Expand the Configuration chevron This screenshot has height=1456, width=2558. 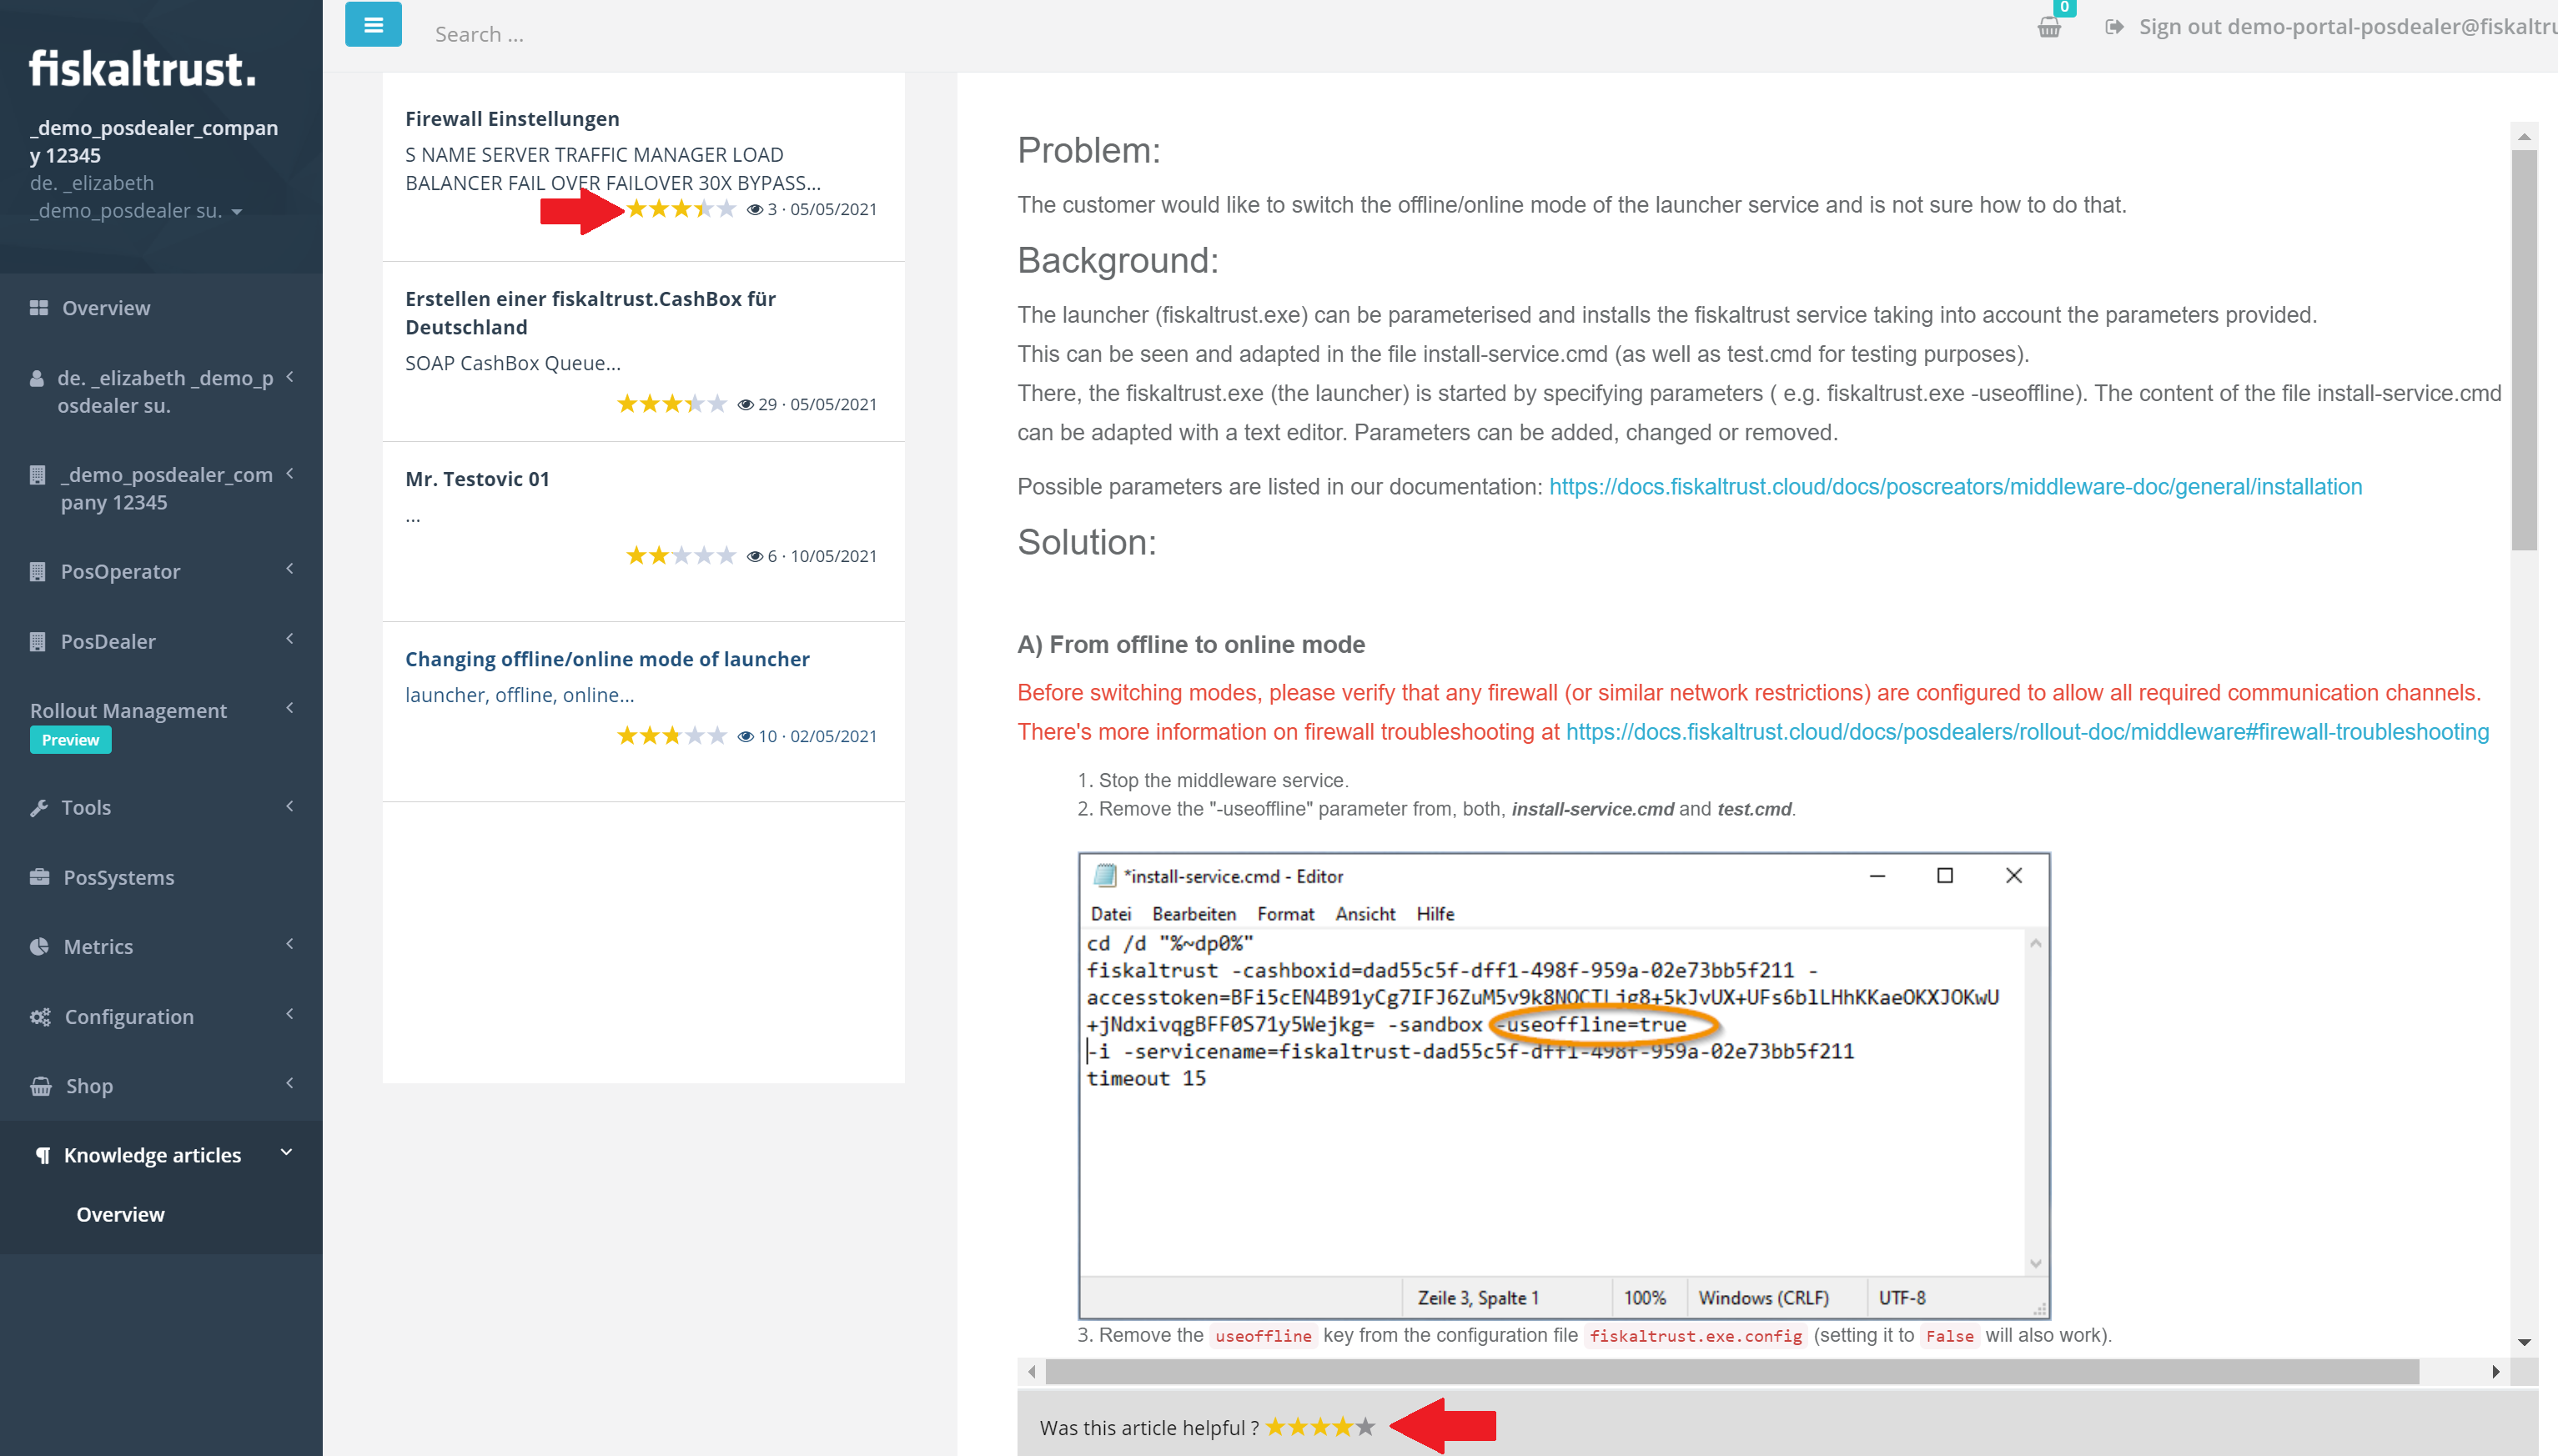(x=290, y=1014)
